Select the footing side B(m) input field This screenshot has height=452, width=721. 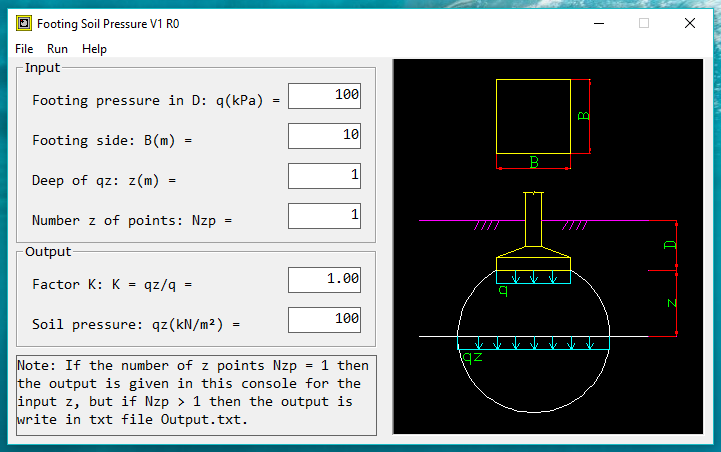pos(324,136)
